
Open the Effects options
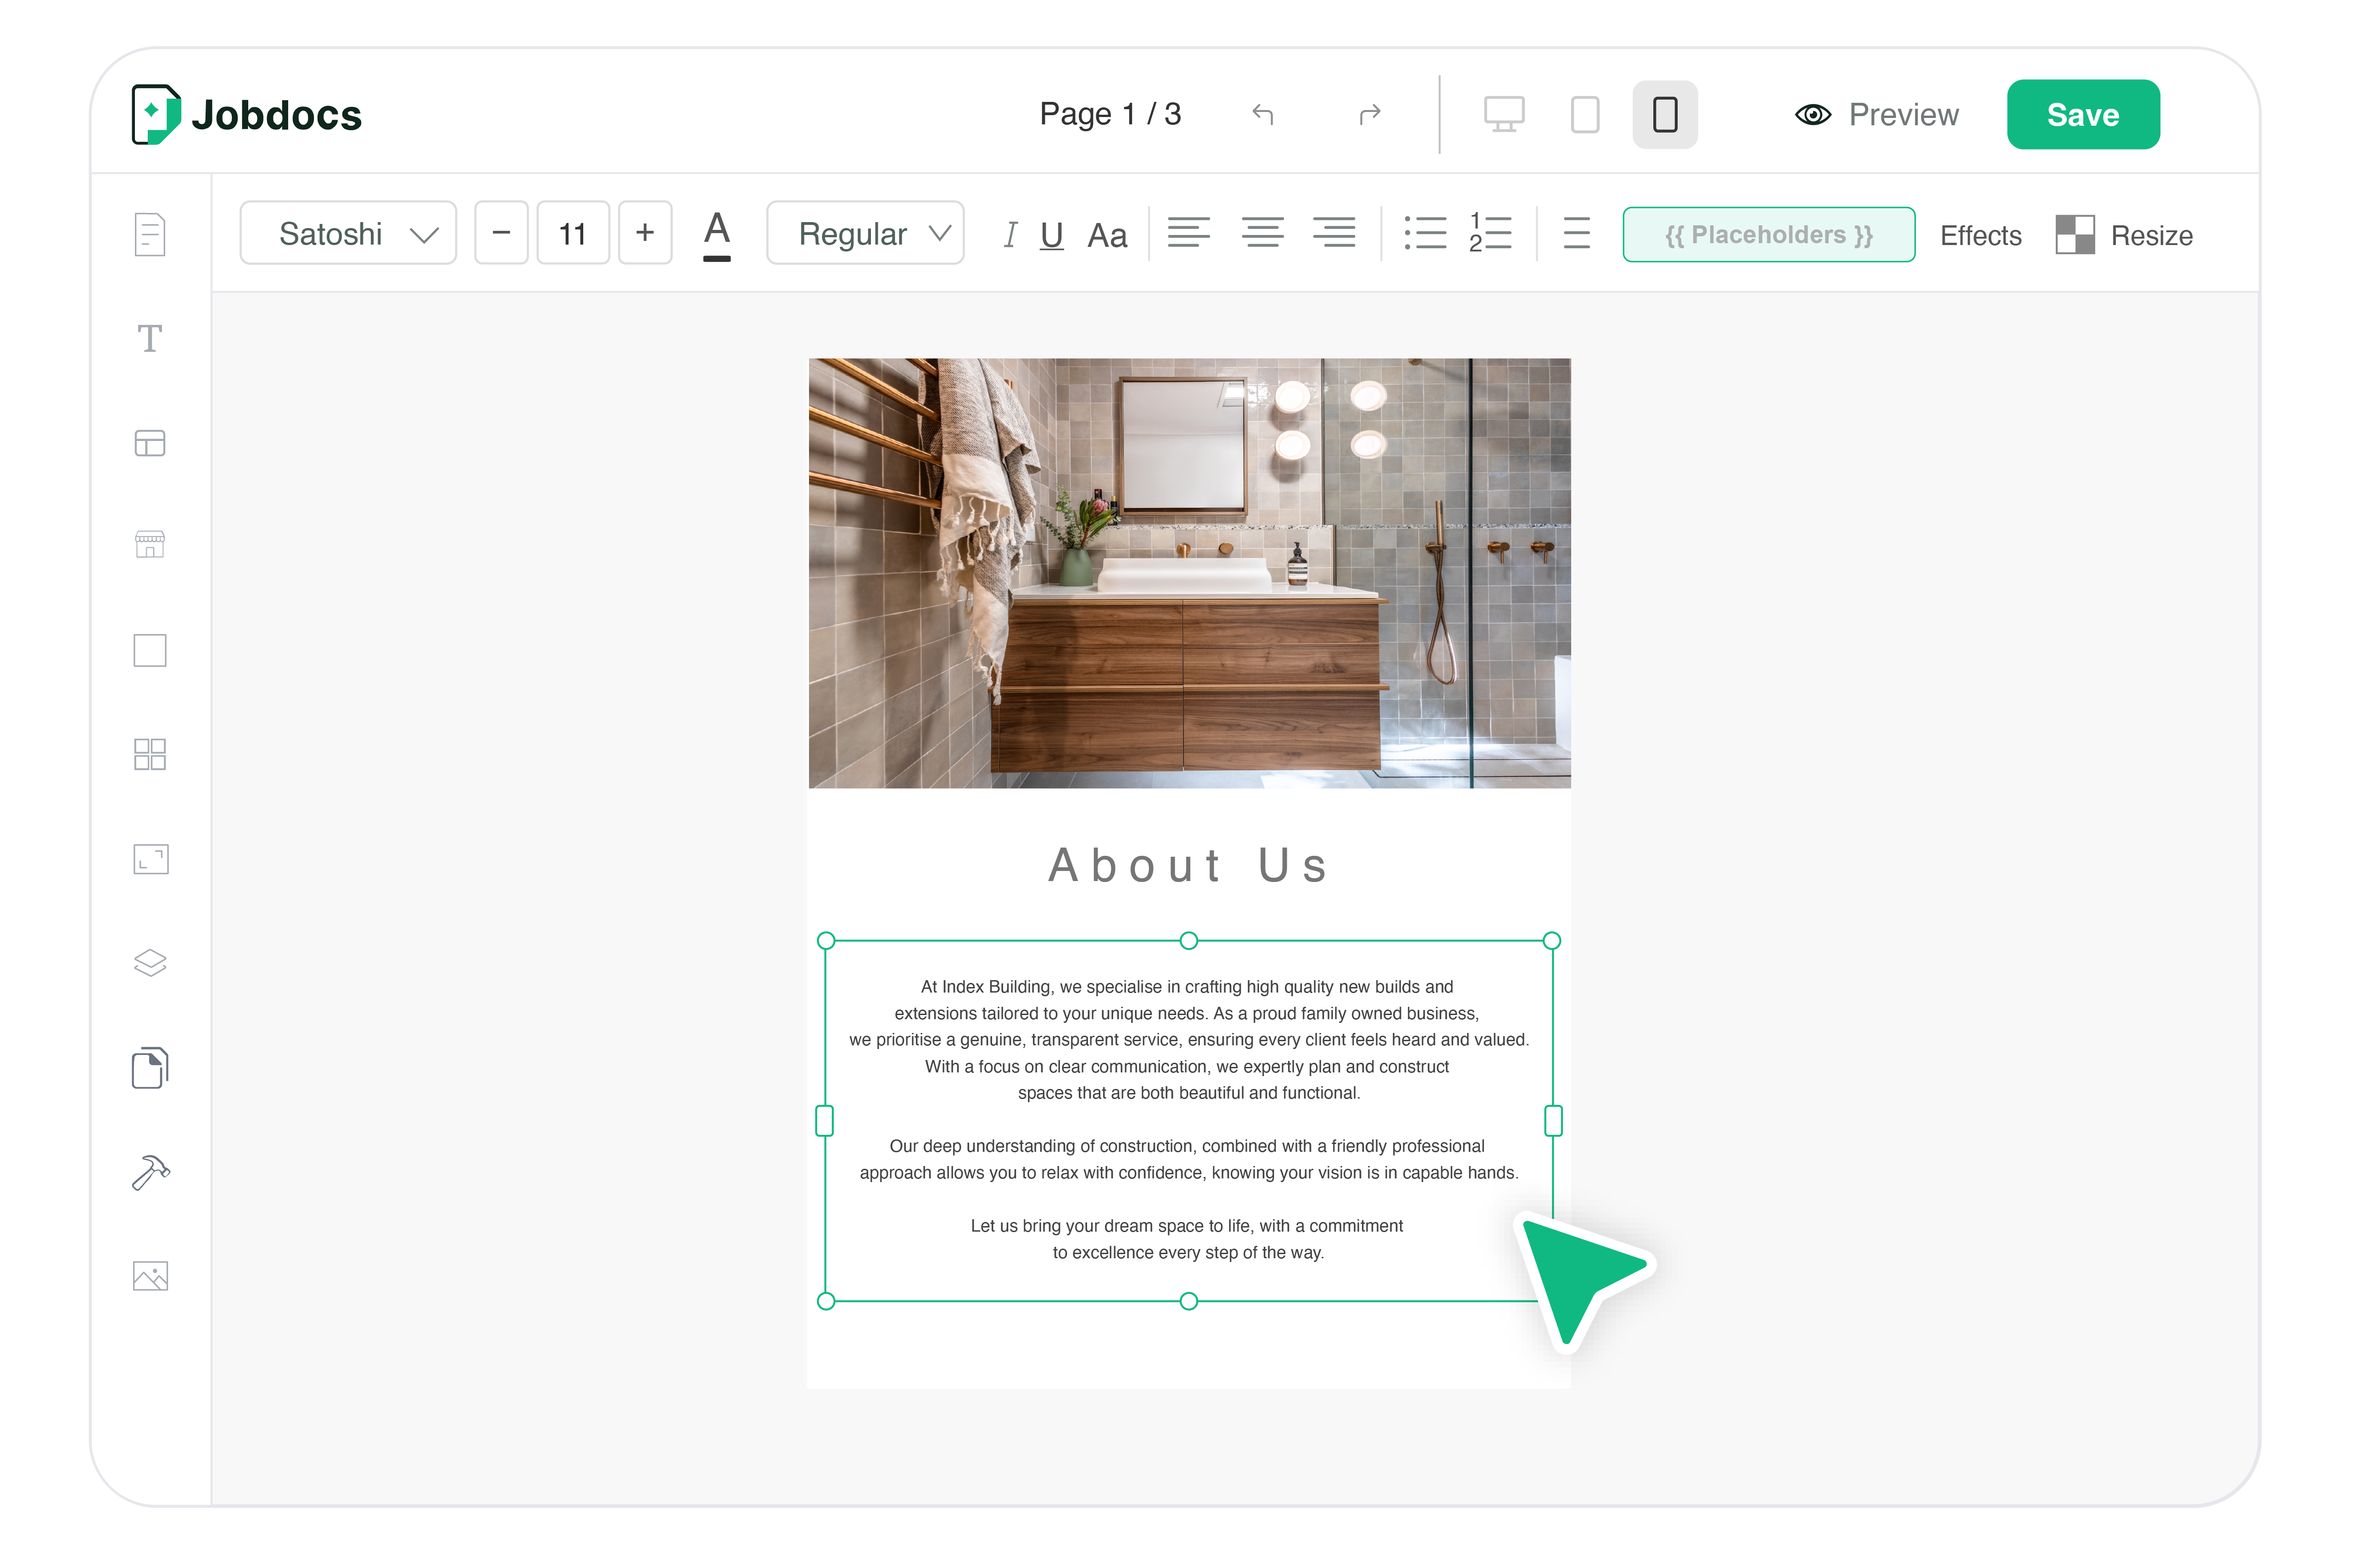tap(1980, 236)
